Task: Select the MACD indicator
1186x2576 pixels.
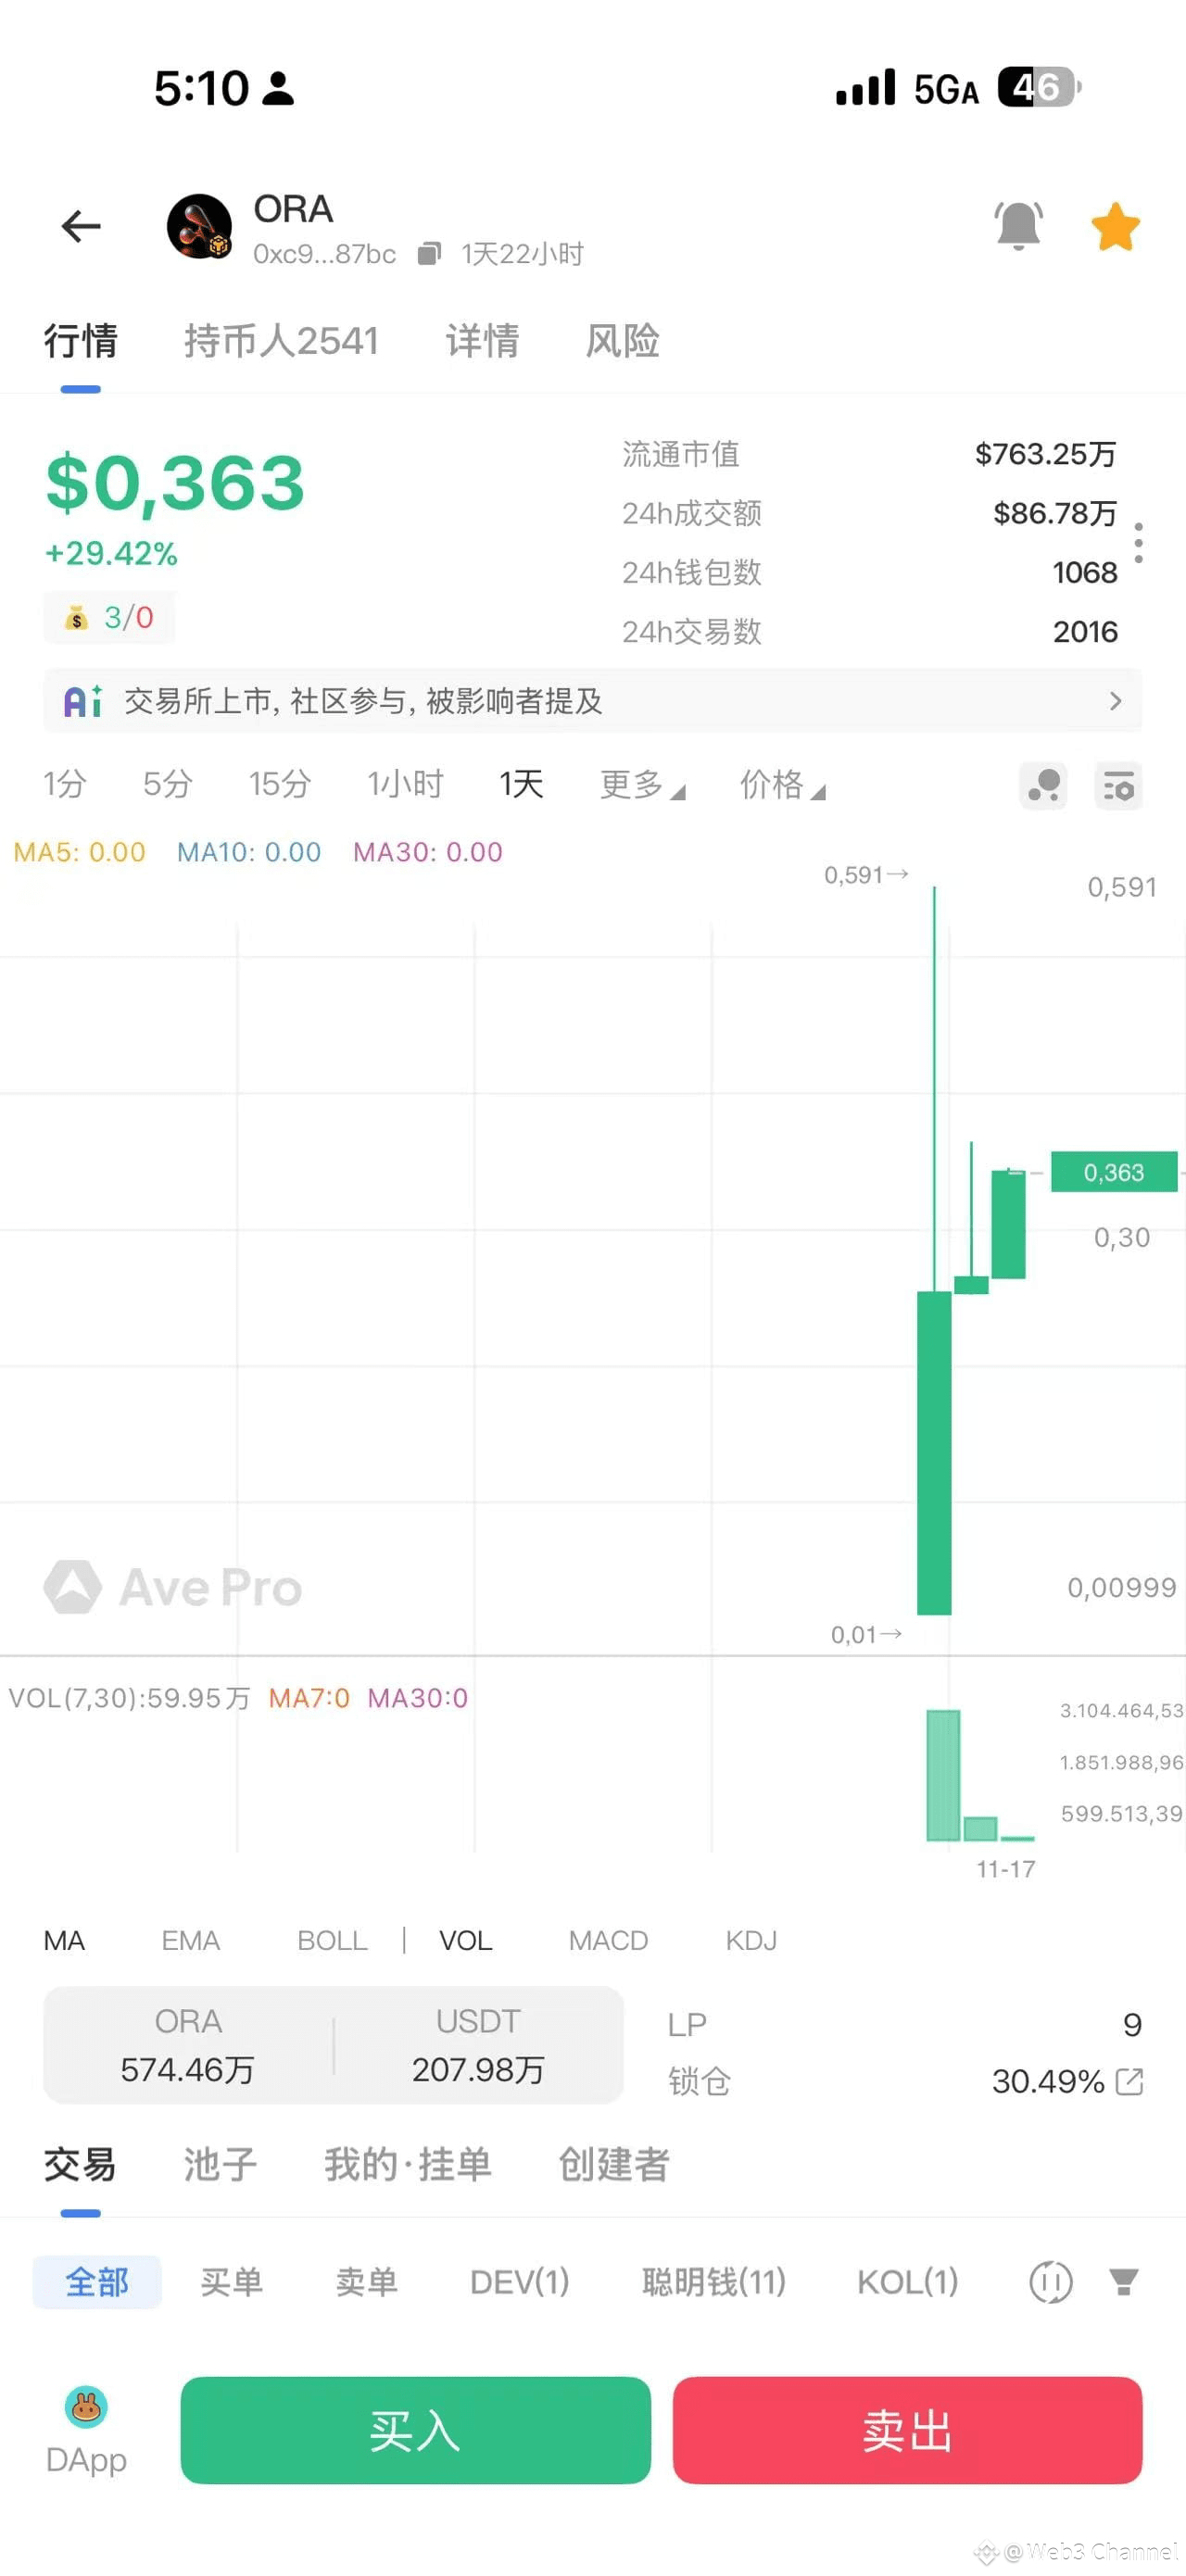Action: (608, 1940)
